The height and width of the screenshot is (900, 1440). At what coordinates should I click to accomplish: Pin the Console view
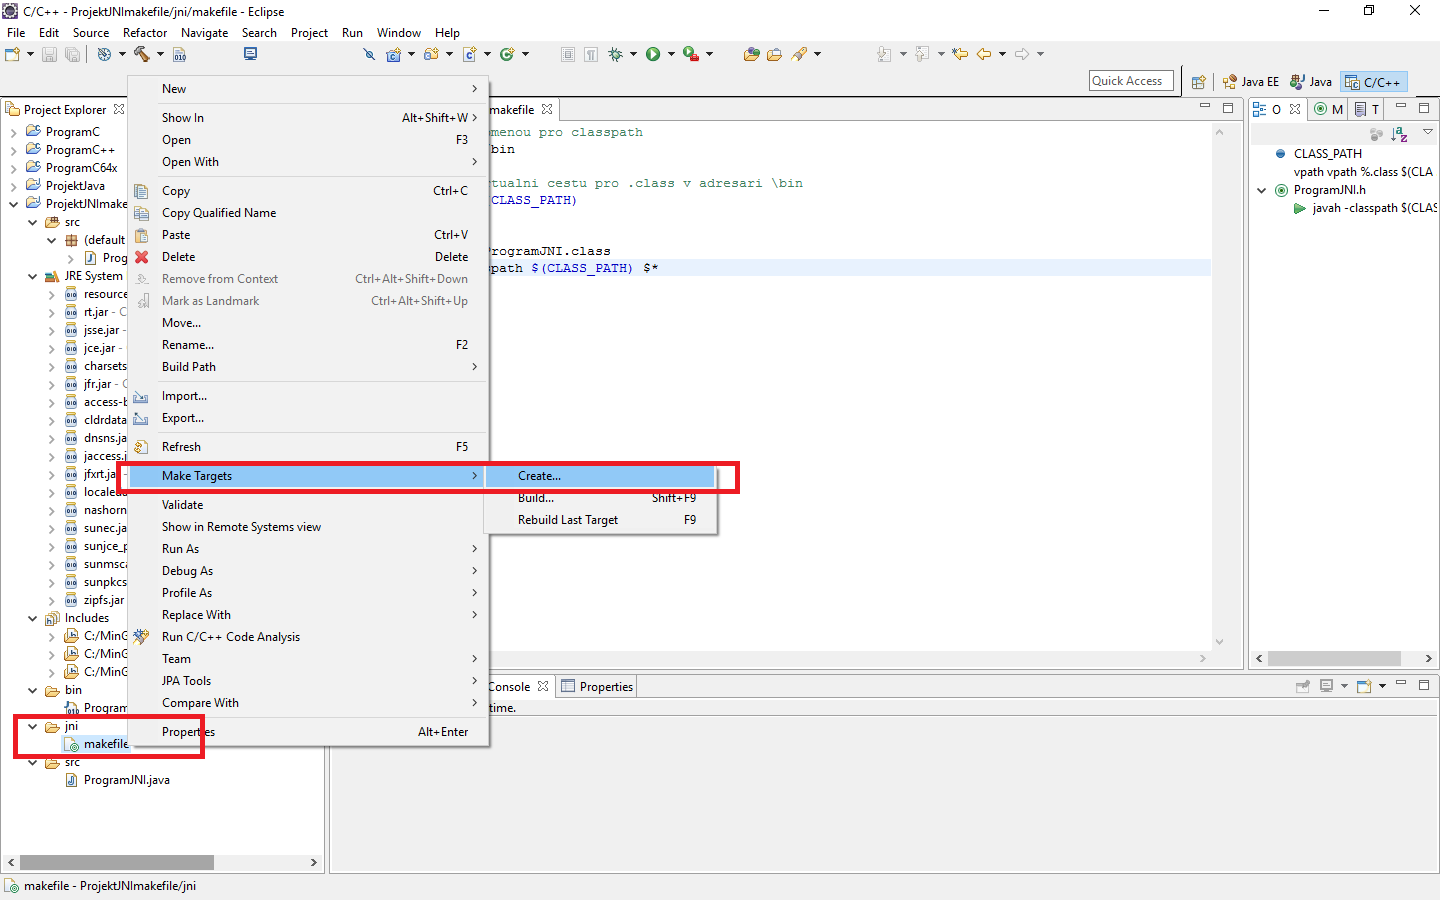[1302, 687]
